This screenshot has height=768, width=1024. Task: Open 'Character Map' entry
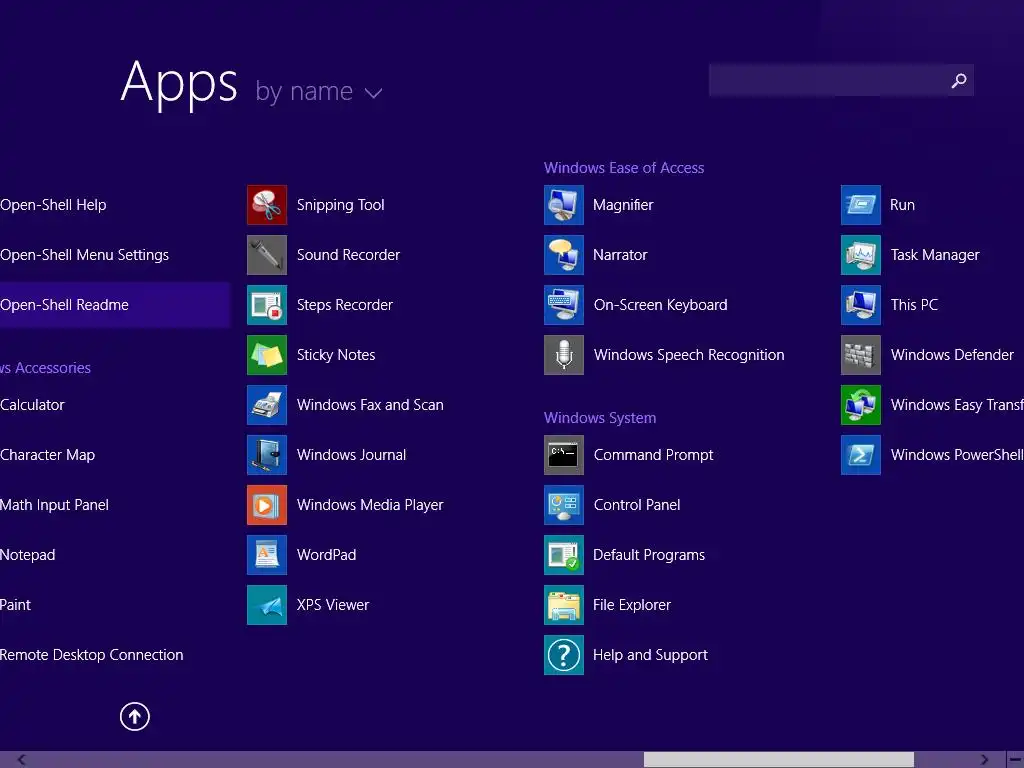[x=47, y=455]
